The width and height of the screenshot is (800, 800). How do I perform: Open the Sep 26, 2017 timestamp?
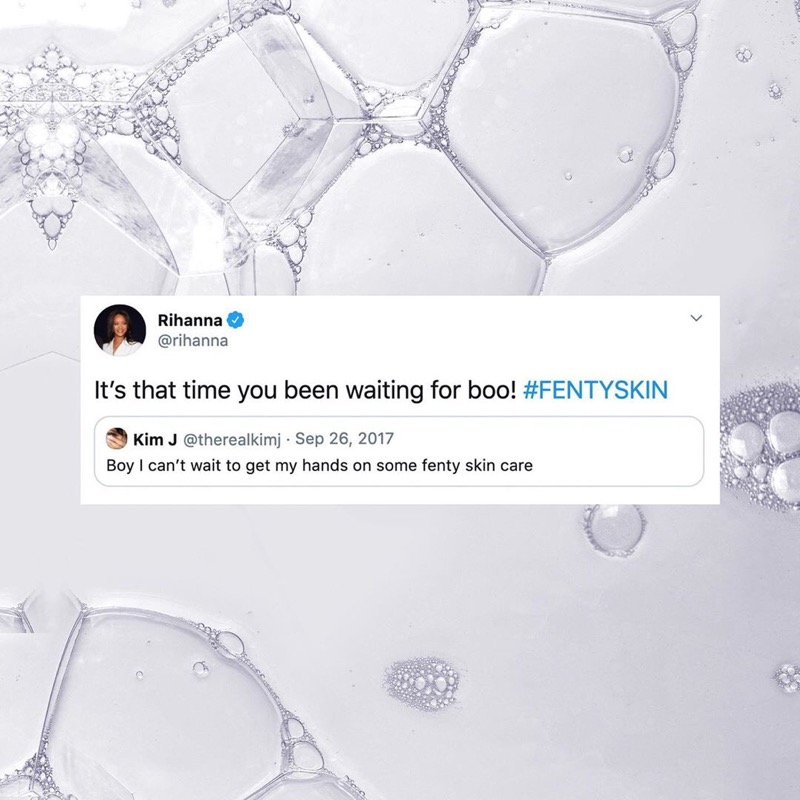[344, 439]
